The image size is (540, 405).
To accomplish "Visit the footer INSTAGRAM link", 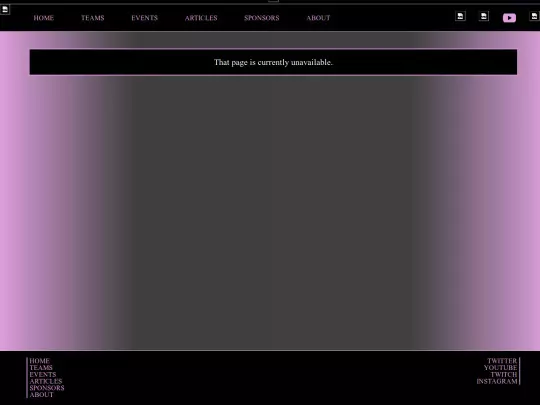I will click(x=497, y=381).
